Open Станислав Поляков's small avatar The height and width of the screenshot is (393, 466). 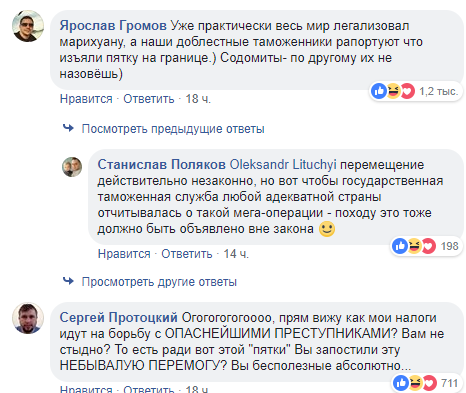[x=72, y=167]
